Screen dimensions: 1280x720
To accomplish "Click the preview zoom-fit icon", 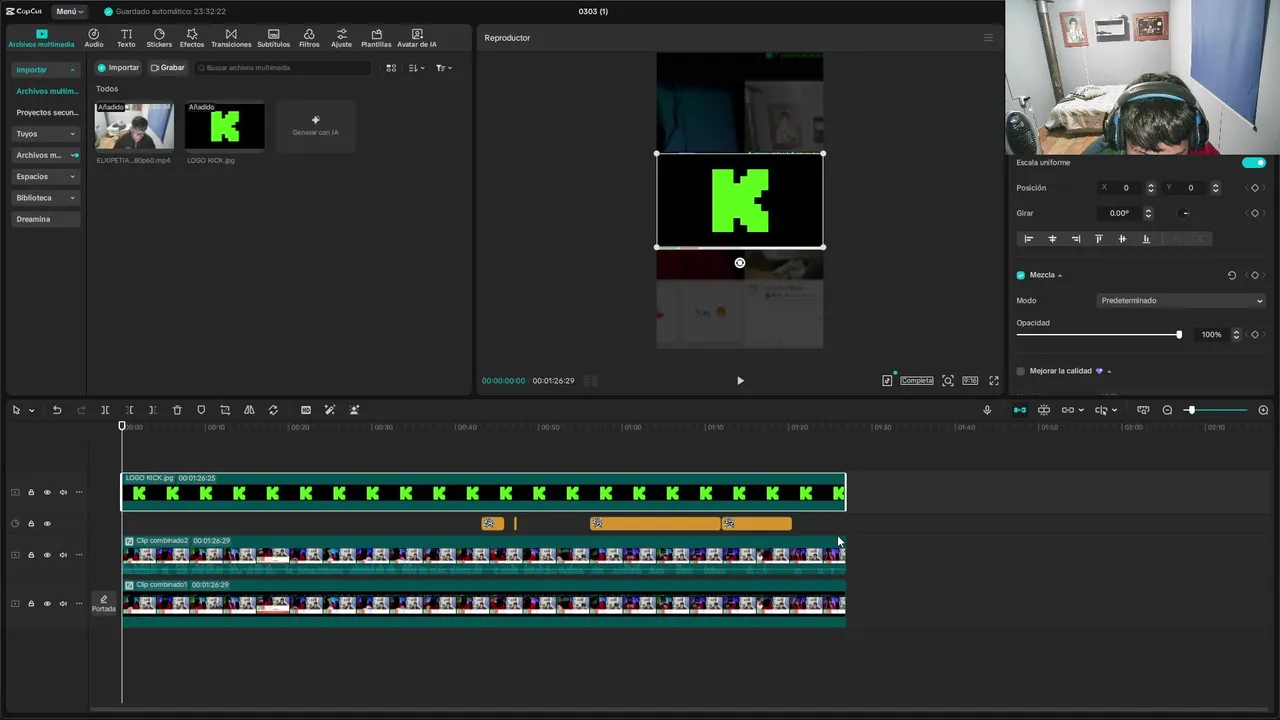I will [948, 381].
